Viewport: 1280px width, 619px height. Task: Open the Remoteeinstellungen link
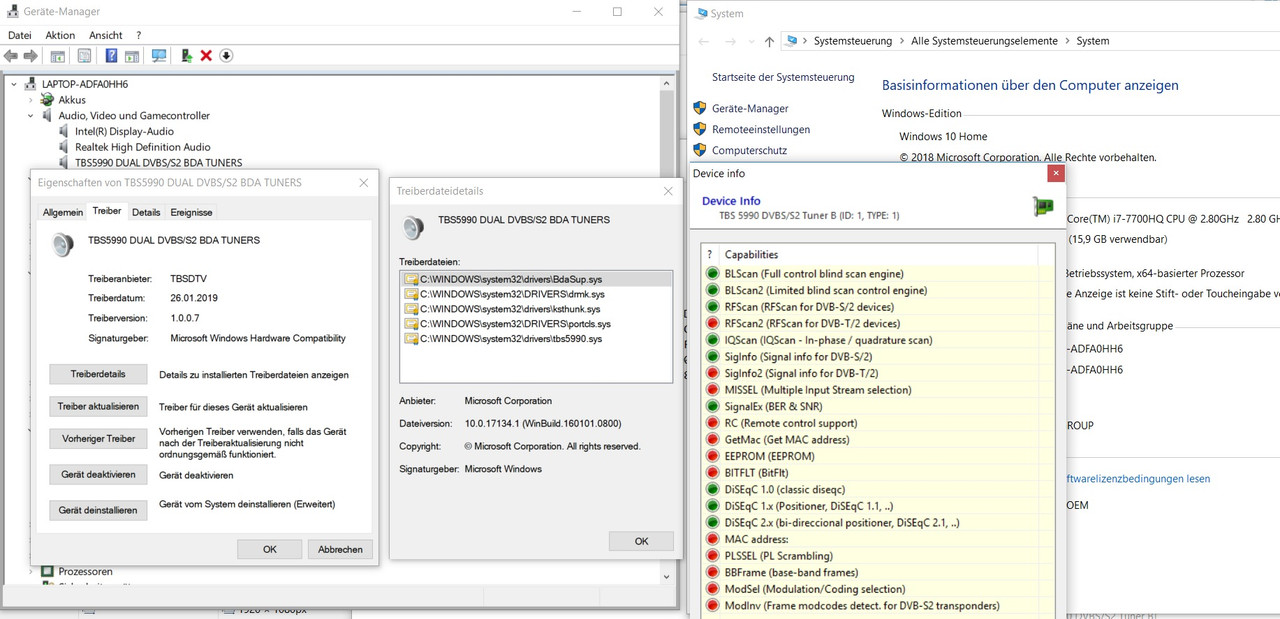(761, 129)
